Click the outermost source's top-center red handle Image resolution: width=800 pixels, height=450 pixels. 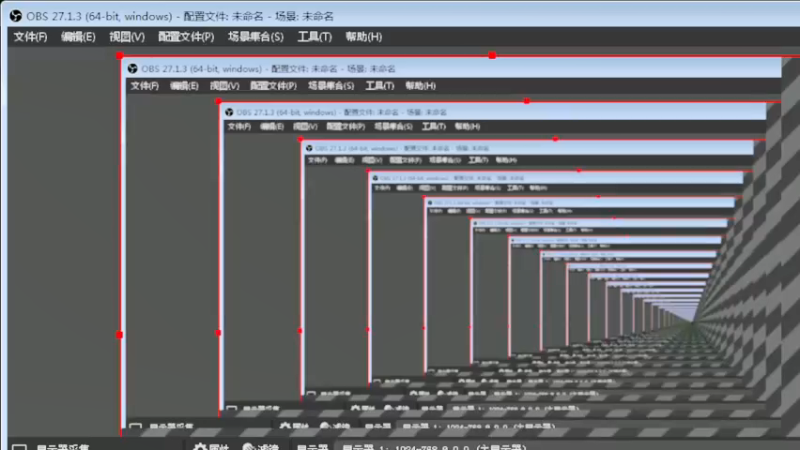point(492,55)
